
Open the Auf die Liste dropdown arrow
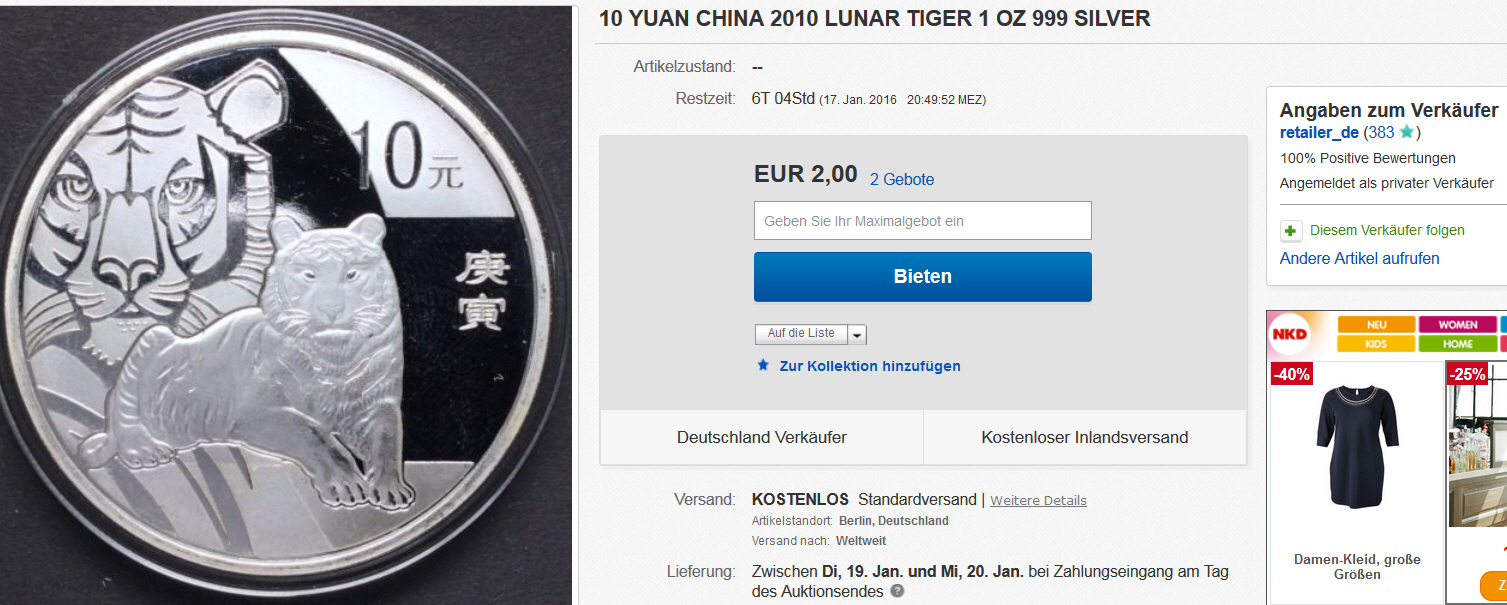[858, 334]
